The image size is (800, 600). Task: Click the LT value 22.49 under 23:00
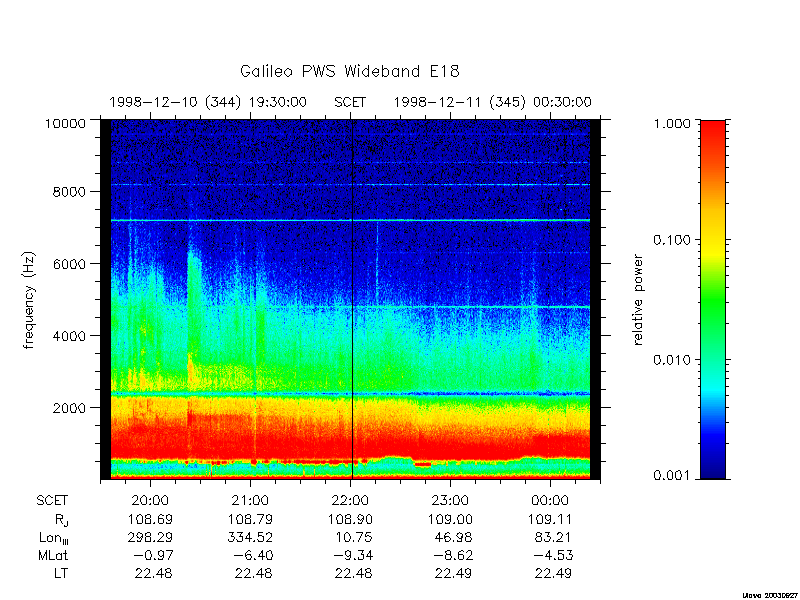tap(454, 573)
